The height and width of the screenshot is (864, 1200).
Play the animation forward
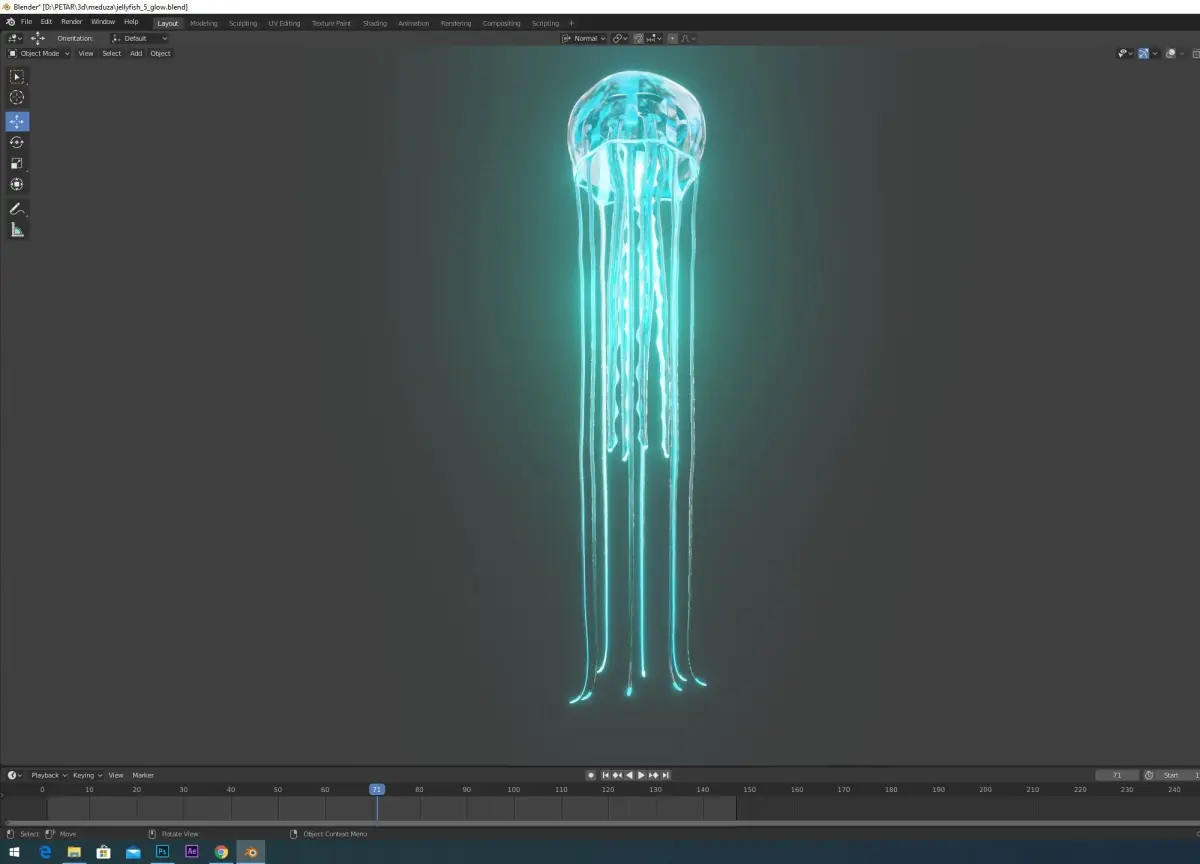tap(641, 775)
